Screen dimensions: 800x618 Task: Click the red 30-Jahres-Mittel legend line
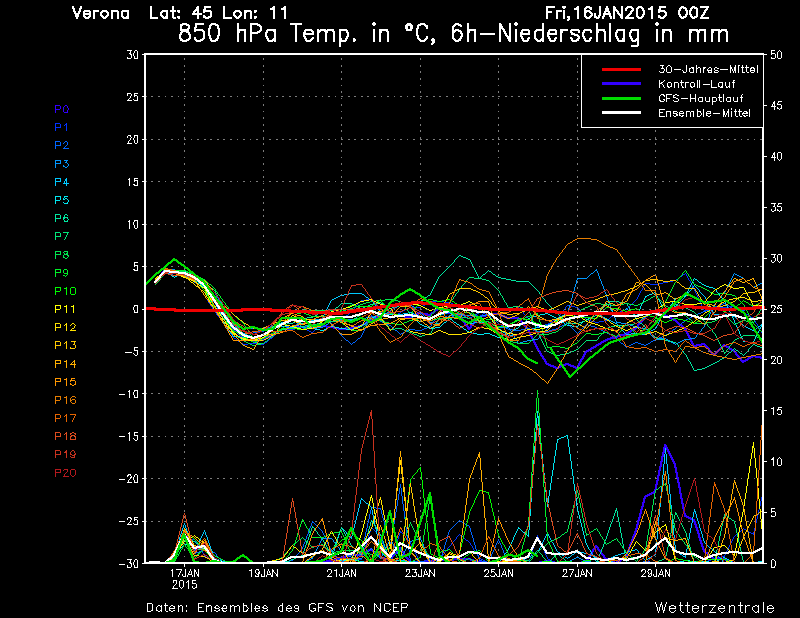point(623,69)
